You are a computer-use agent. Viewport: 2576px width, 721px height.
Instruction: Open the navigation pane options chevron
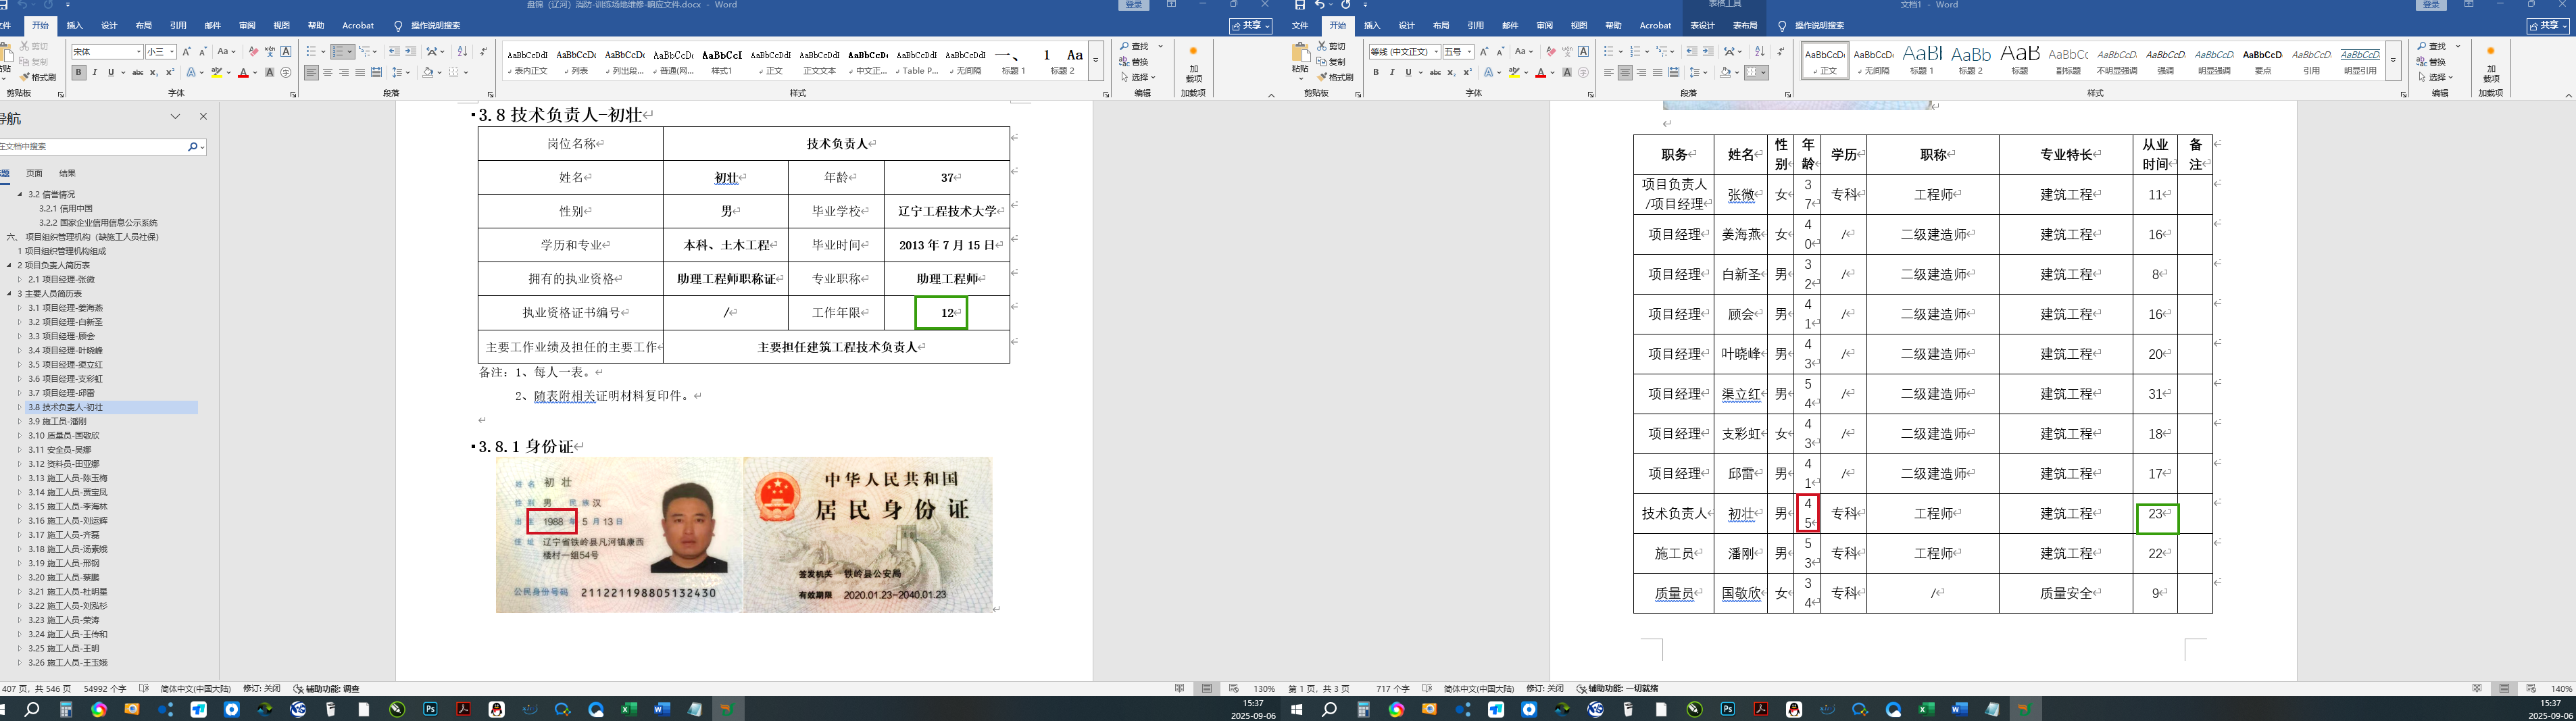175,117
